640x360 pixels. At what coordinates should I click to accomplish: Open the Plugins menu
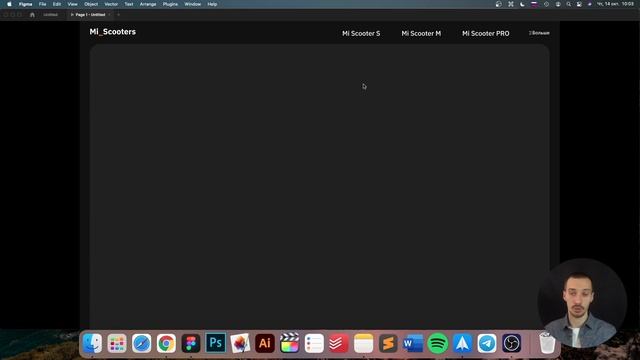point(170,4)
